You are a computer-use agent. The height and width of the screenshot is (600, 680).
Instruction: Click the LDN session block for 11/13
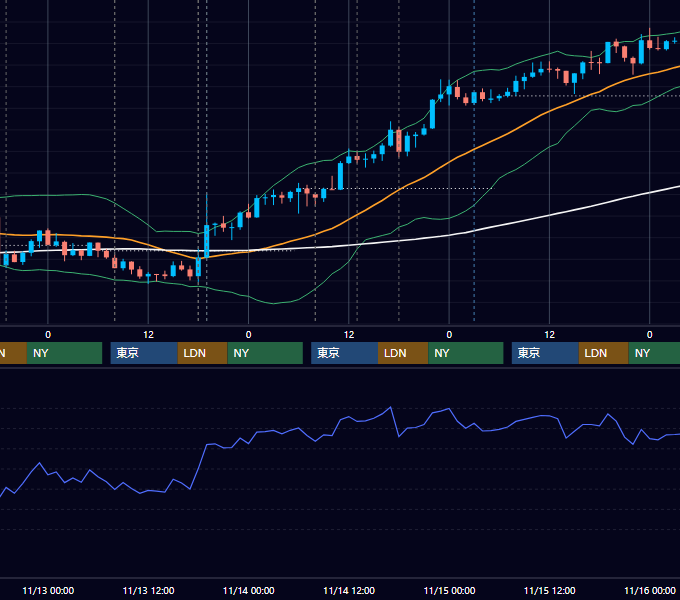click(203, 353)
